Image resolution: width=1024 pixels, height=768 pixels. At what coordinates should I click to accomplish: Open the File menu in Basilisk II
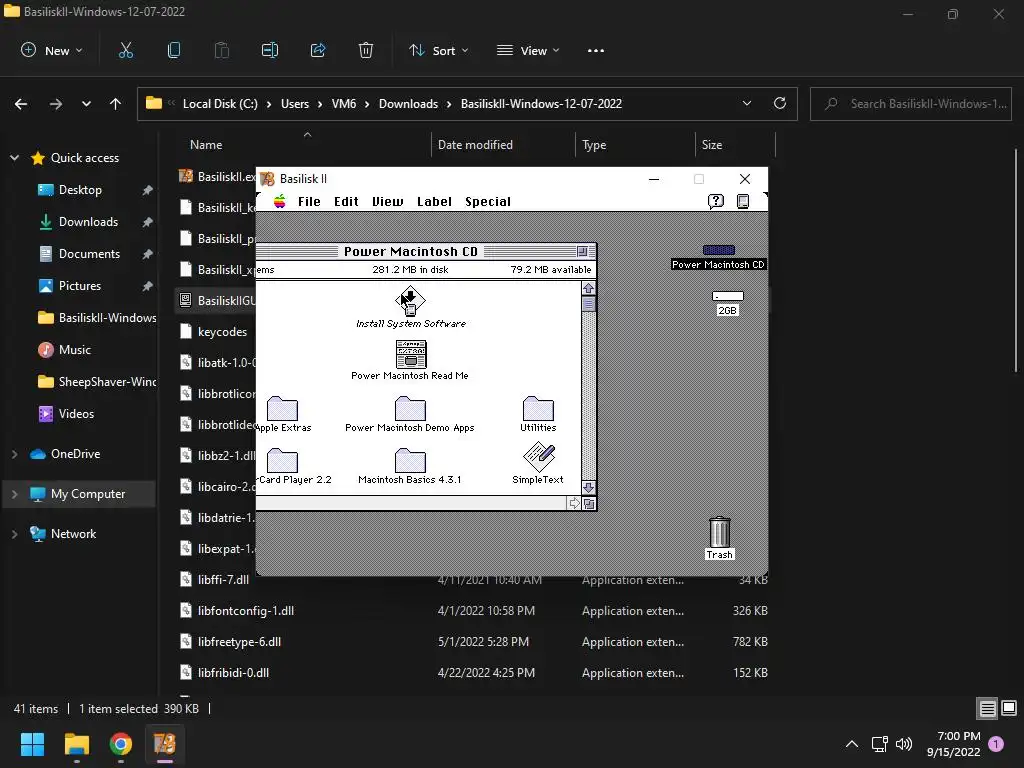click(x=310, y=202)
